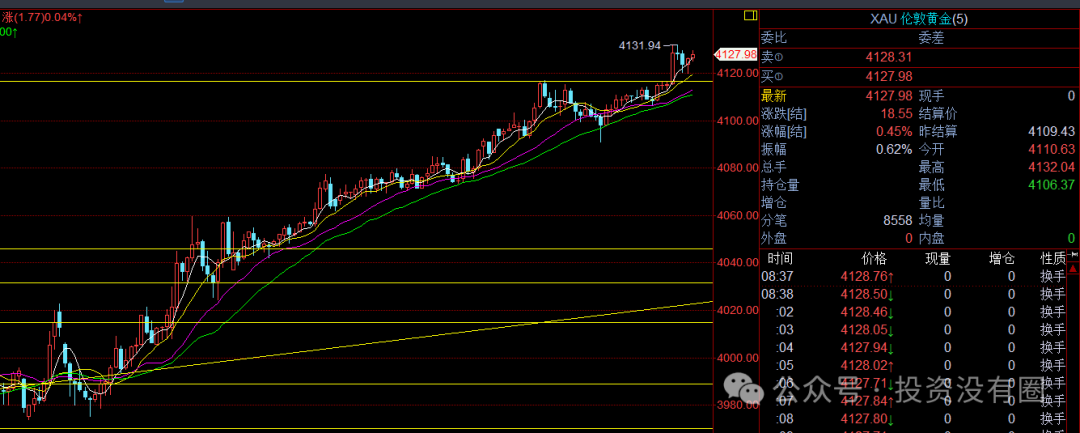
Task: Click the info circle next to 卖
Action: pos(780,58)
